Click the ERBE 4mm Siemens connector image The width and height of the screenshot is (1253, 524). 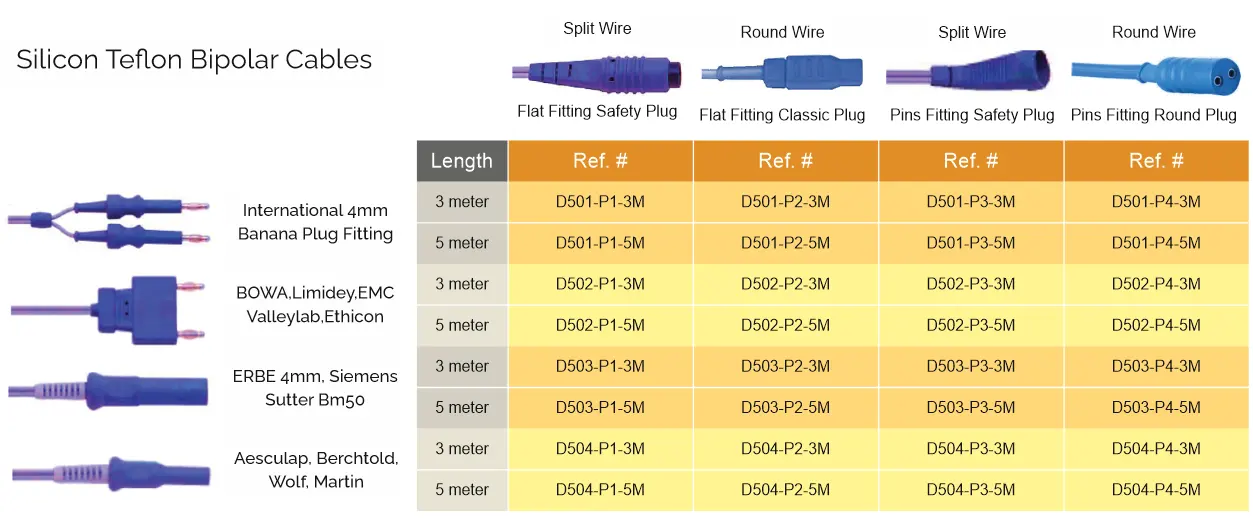[110, 389]
